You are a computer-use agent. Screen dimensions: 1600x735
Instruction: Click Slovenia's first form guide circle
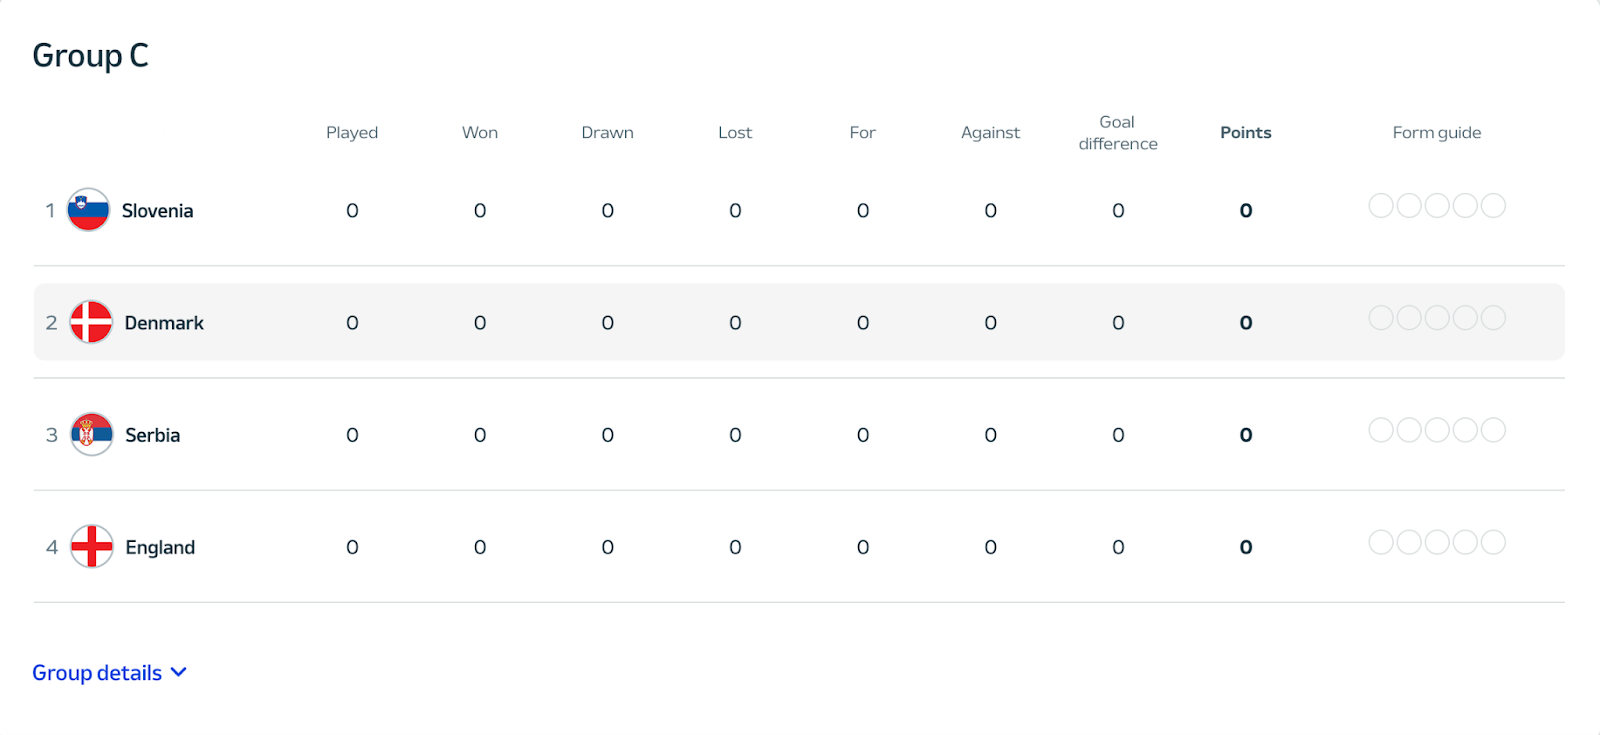1381,206
